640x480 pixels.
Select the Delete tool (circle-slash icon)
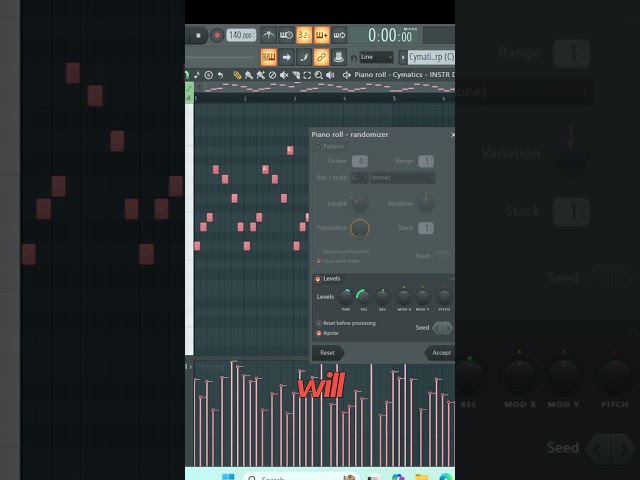click(x=272, y=75)
